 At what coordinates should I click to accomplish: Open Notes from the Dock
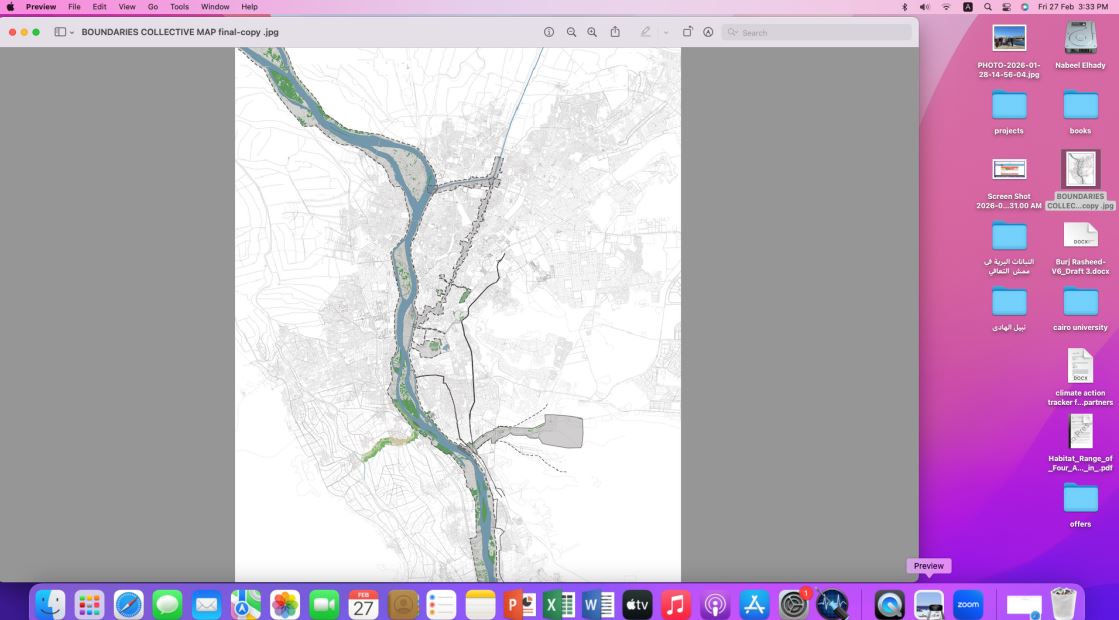[x=480, y=605]
